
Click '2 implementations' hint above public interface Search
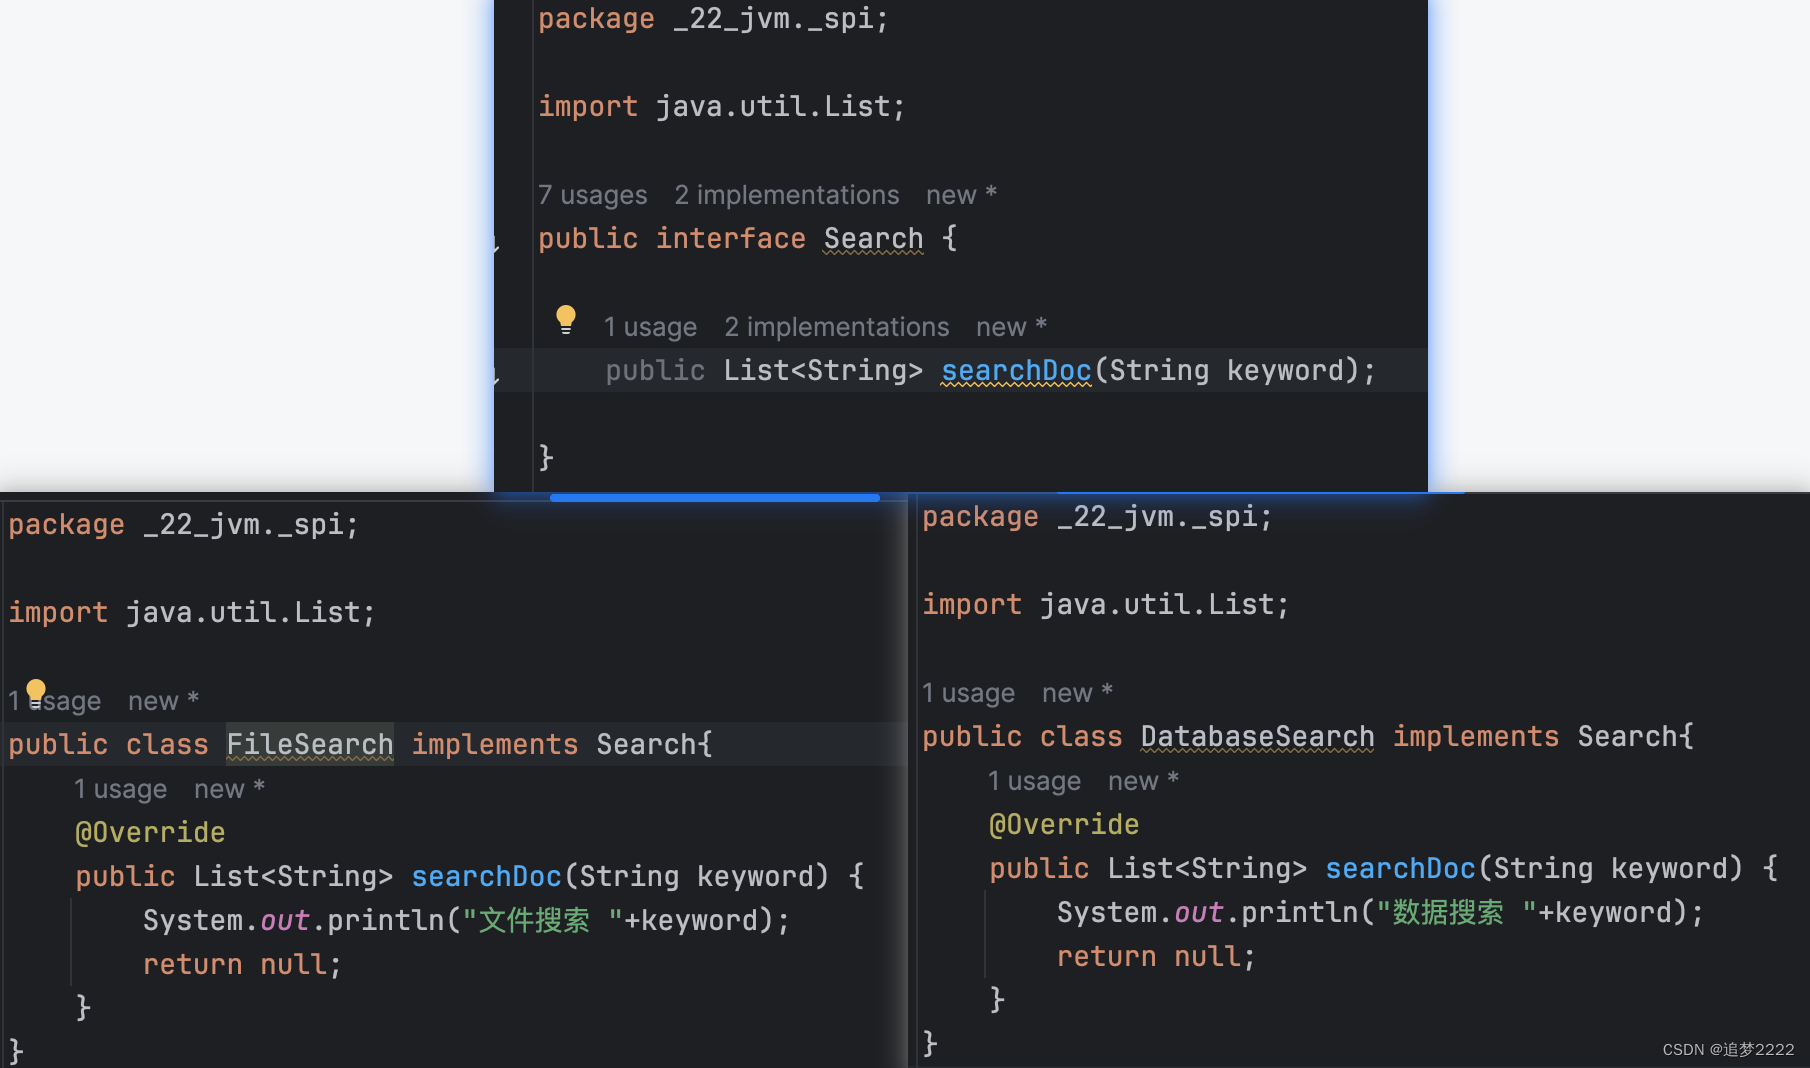tap(787, 195)
